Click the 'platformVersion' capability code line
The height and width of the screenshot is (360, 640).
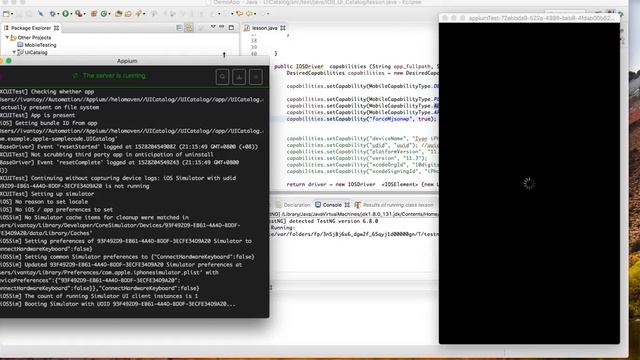(x=362, y=151)
